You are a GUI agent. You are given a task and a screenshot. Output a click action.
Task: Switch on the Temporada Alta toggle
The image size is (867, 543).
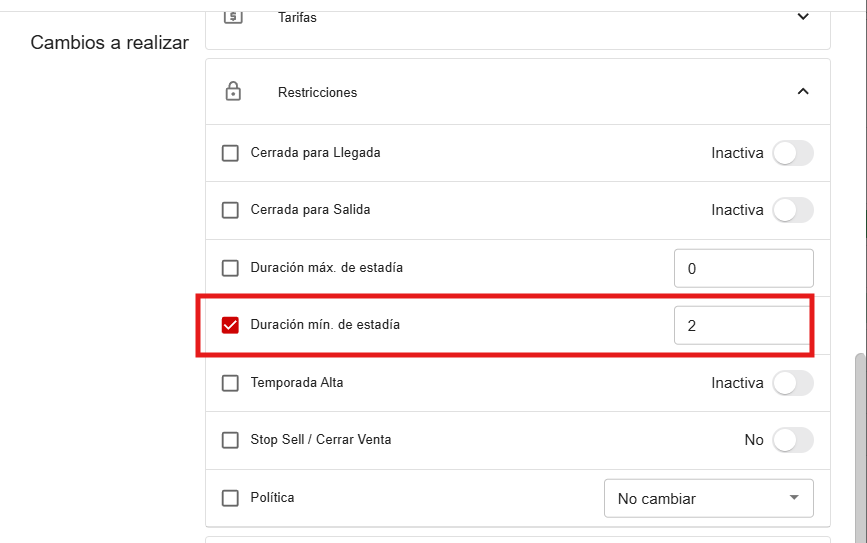pos(793,383)
